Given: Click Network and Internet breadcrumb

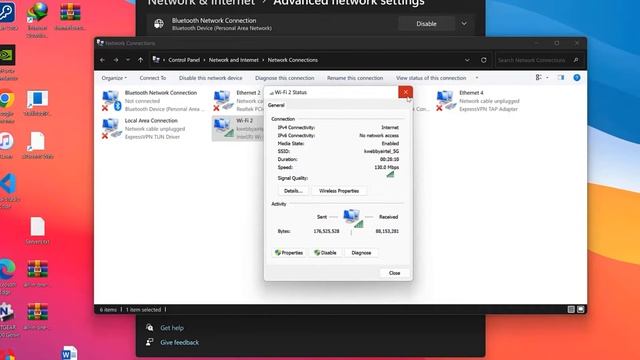Looking at the screenshot, I should [233, 60].
